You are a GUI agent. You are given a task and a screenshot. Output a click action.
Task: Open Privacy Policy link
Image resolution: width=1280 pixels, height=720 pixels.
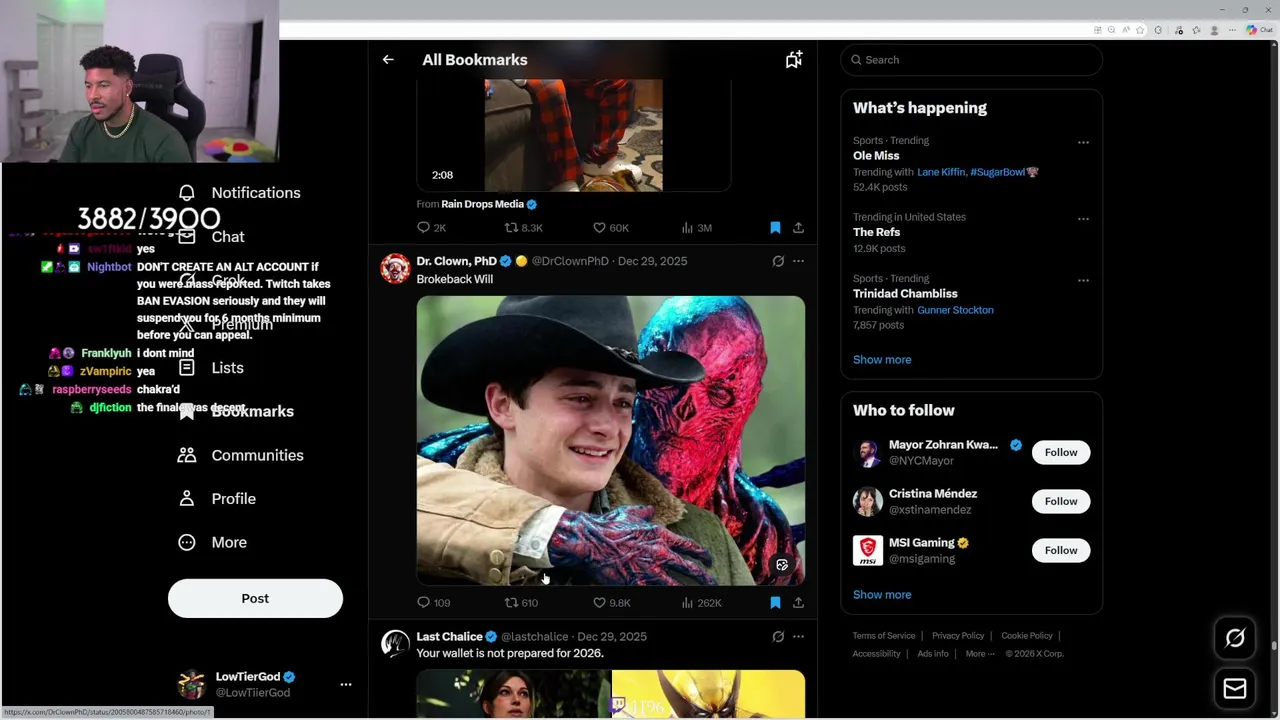(x=958, y=636)
